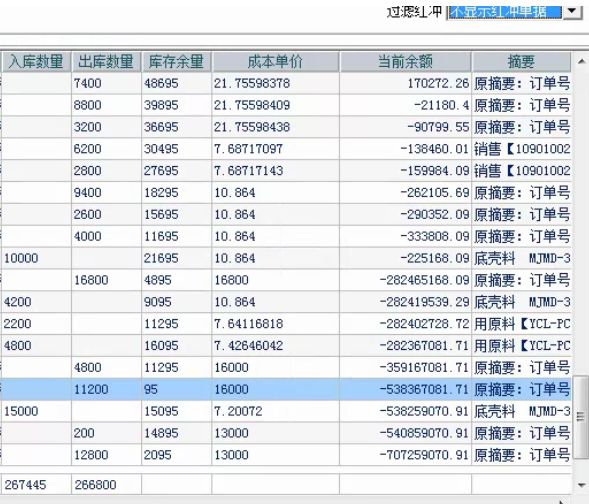Select cell with balance -707259070.91
This screenshot has width=589, height=504.
[x=405, y=455]
